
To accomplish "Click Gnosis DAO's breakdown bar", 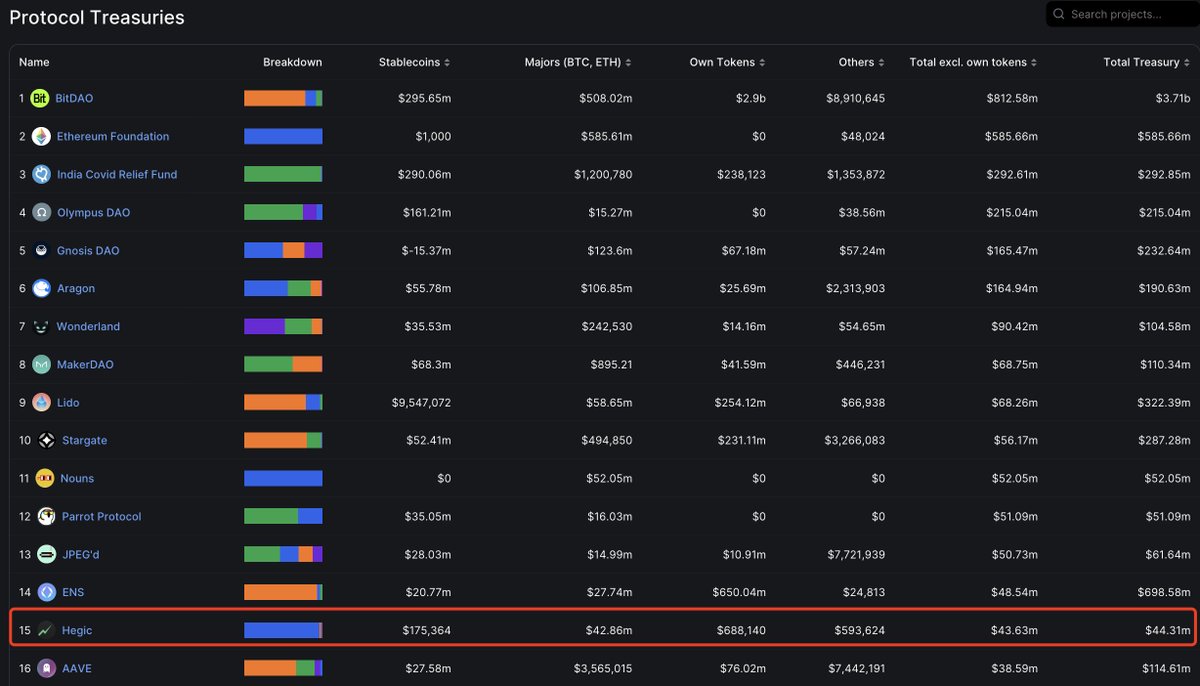I will click(282, 250).
